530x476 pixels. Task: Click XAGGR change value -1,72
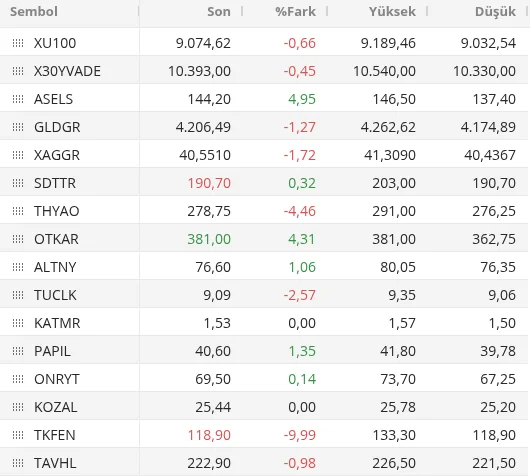coord(299,155)
